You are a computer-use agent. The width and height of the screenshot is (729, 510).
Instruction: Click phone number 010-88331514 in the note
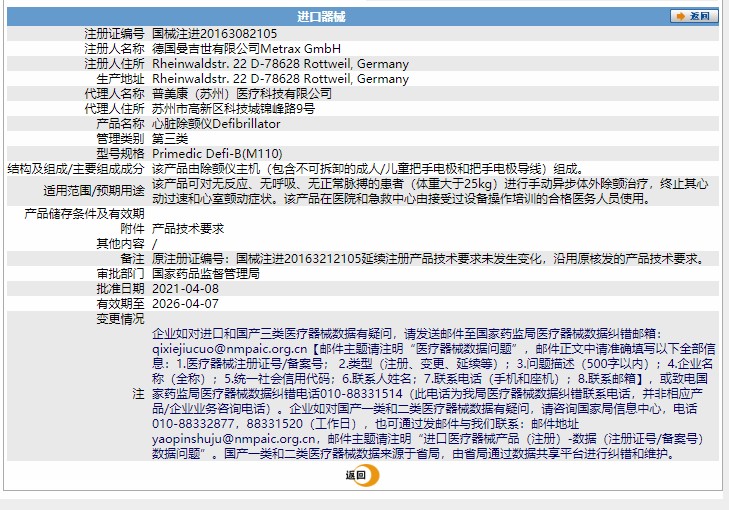[x=361, y=394]
